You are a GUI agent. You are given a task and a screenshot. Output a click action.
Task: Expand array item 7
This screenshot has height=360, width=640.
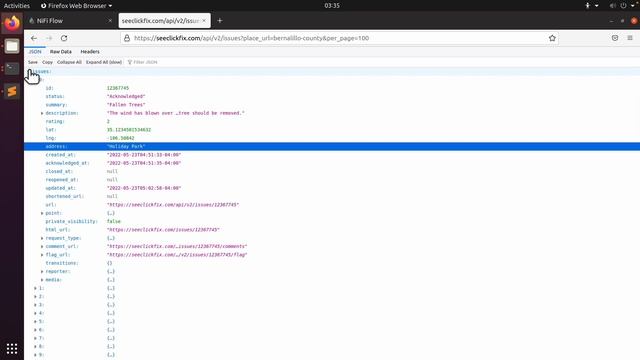[36, 338]
